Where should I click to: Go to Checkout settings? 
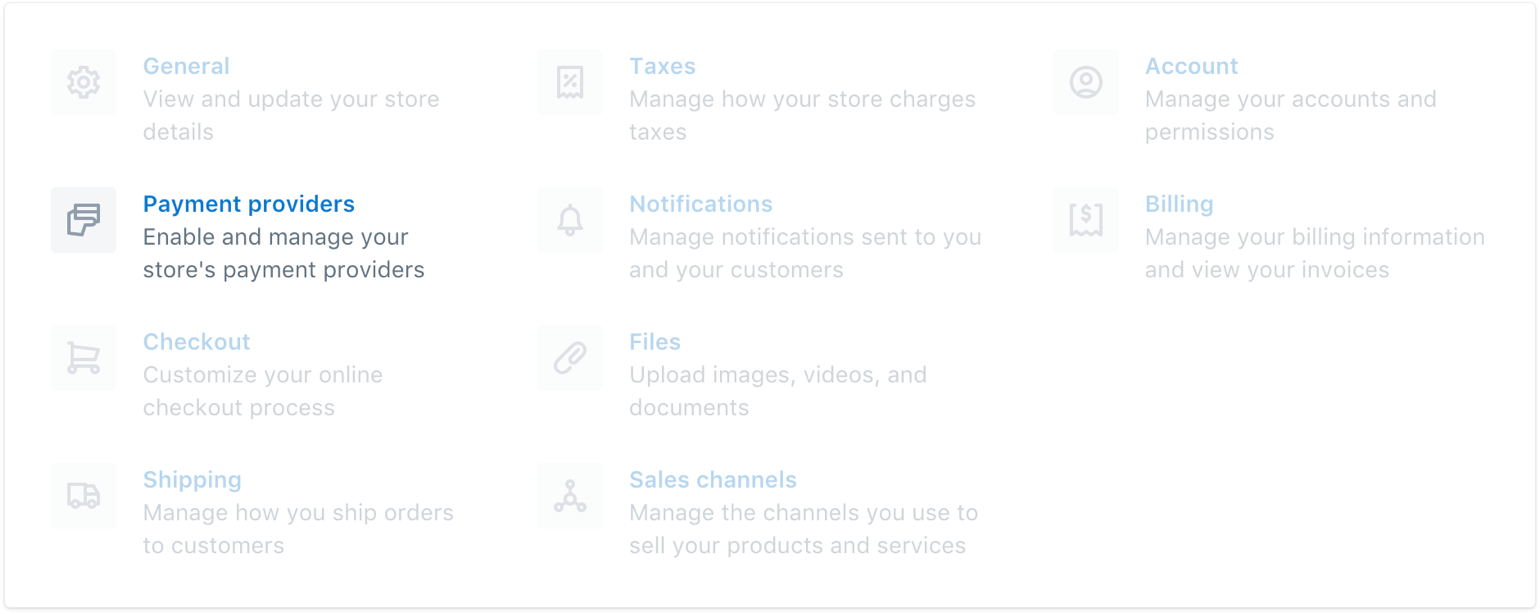[197, 342]
